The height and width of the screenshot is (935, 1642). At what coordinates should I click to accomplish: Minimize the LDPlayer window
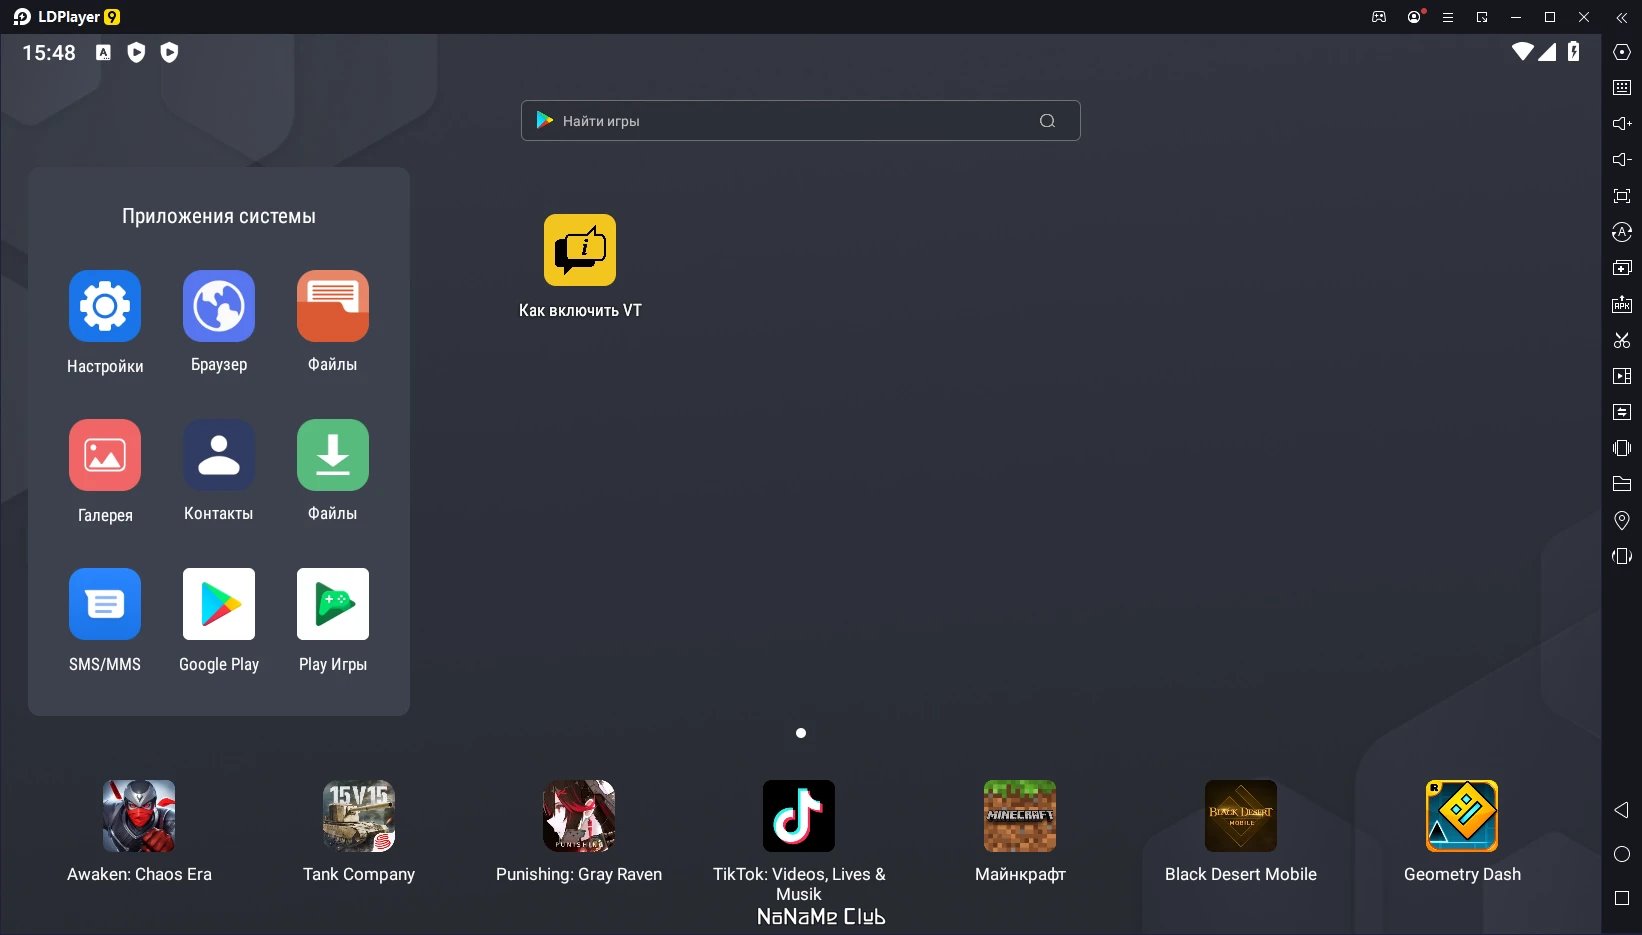pyautogui.click(x=1516, y=17)
